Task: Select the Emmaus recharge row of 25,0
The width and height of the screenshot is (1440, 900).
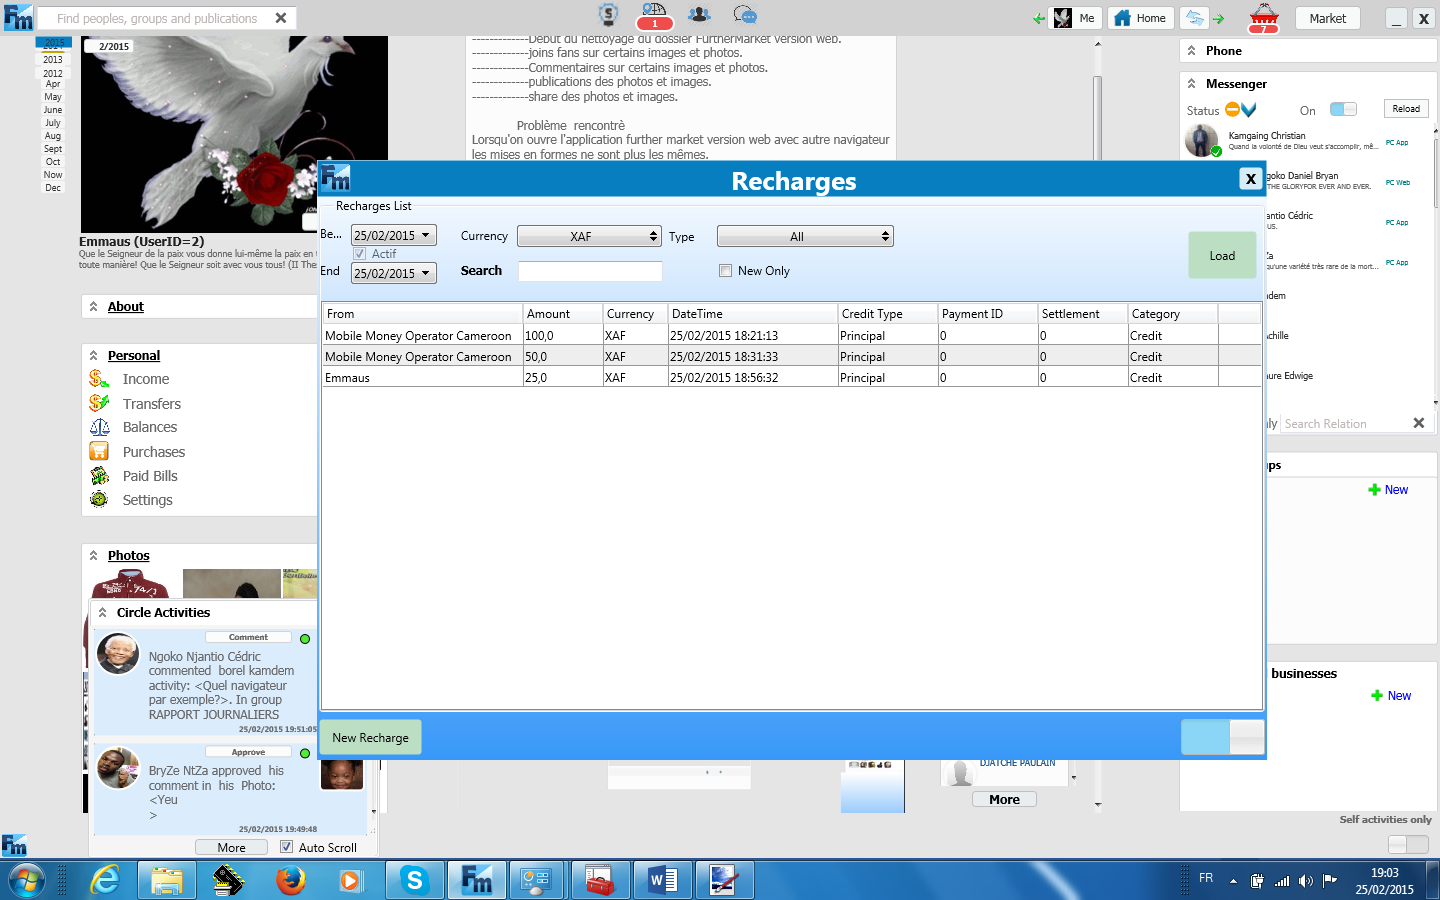Action: coord(791,377)
